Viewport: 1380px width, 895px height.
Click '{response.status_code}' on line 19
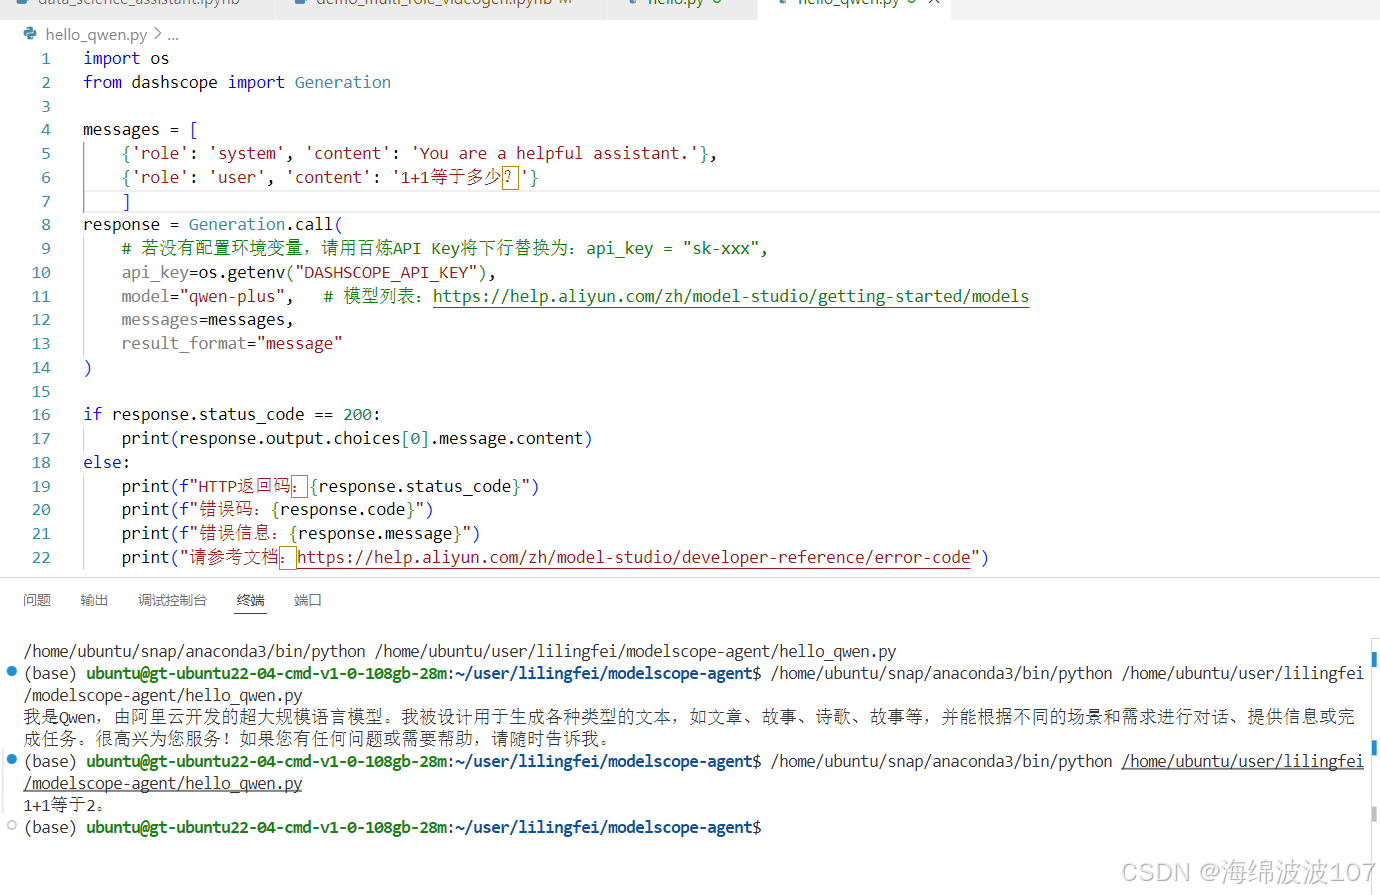click(x=415, y=486)
